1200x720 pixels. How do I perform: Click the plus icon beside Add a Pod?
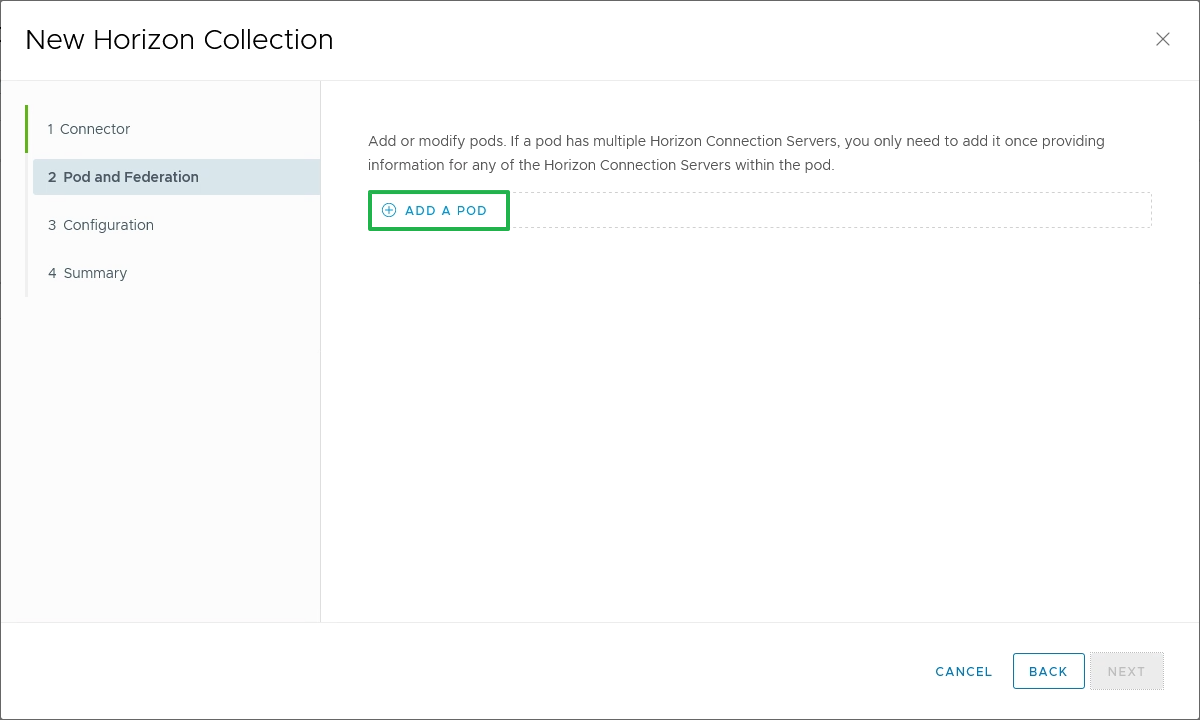click(x=389, y=211)
